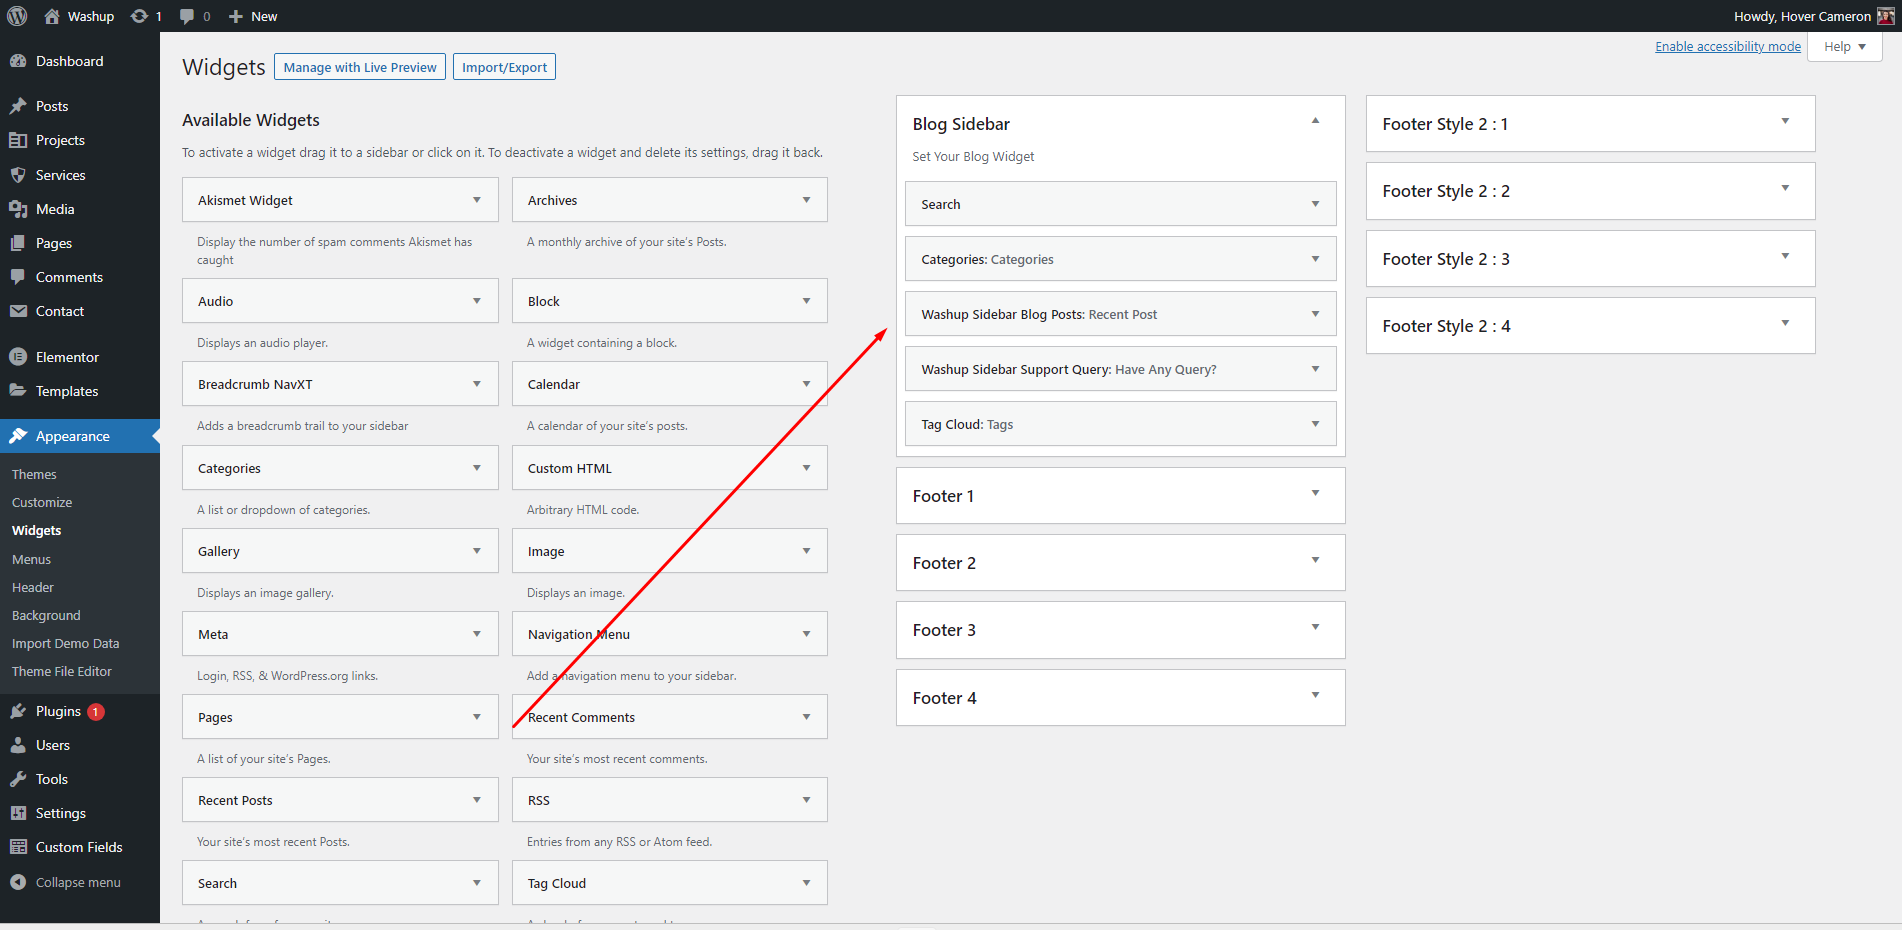
Task: Expand the Akismet Widget dropdown arrow
Action: click(477, 200)
